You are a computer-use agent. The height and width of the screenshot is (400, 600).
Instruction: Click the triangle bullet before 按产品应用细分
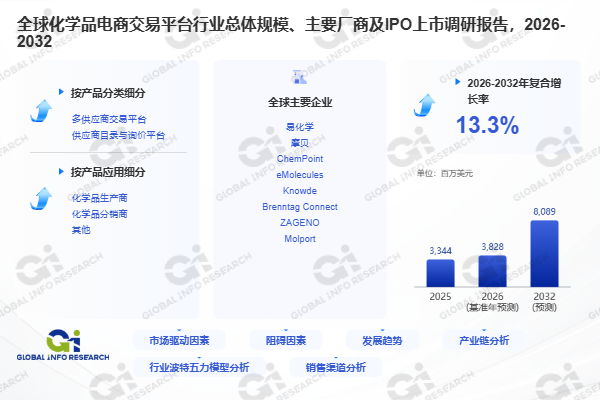[x=61, y=171]
